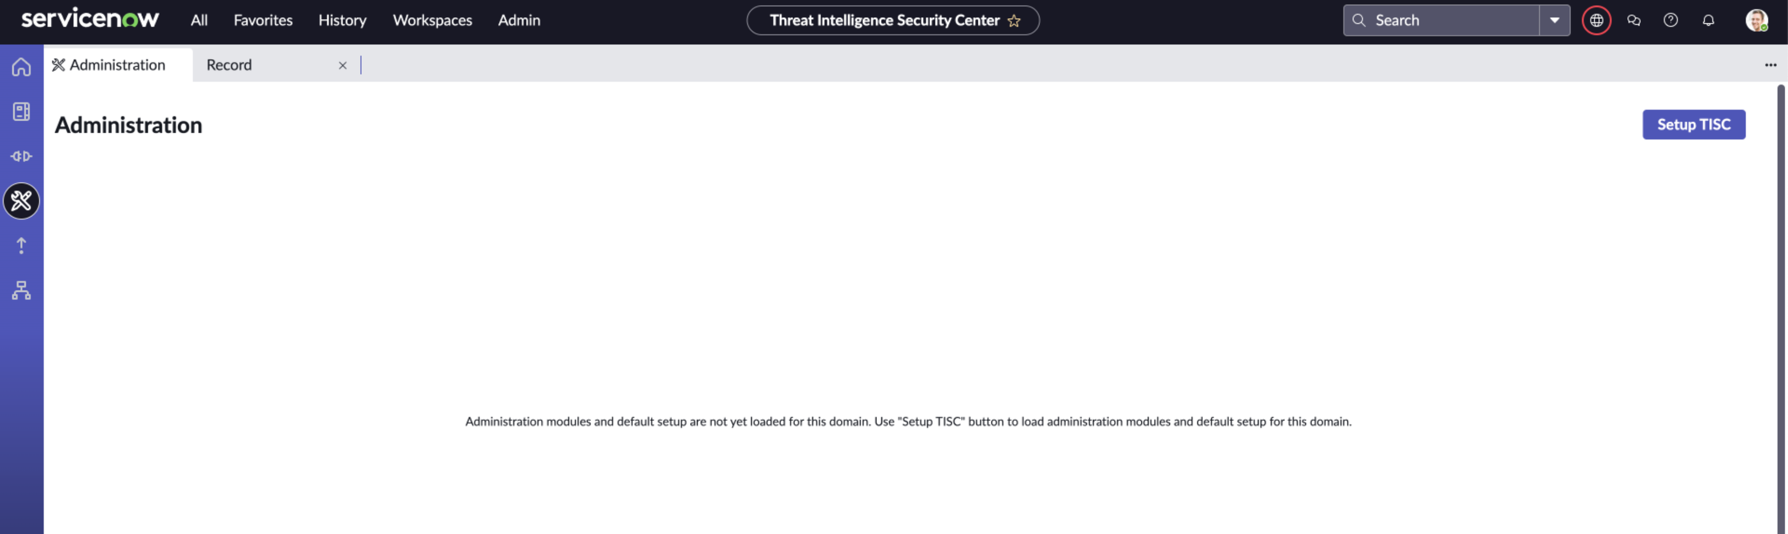
Task: Close the Record tab
Action: point(343,65)
